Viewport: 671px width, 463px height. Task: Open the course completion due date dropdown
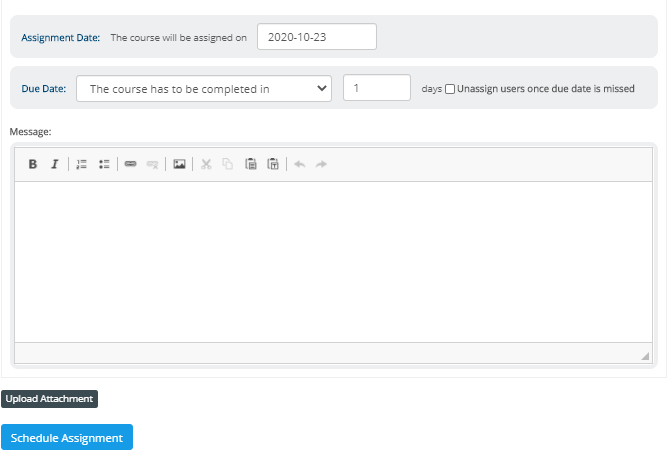click(204, 89)
